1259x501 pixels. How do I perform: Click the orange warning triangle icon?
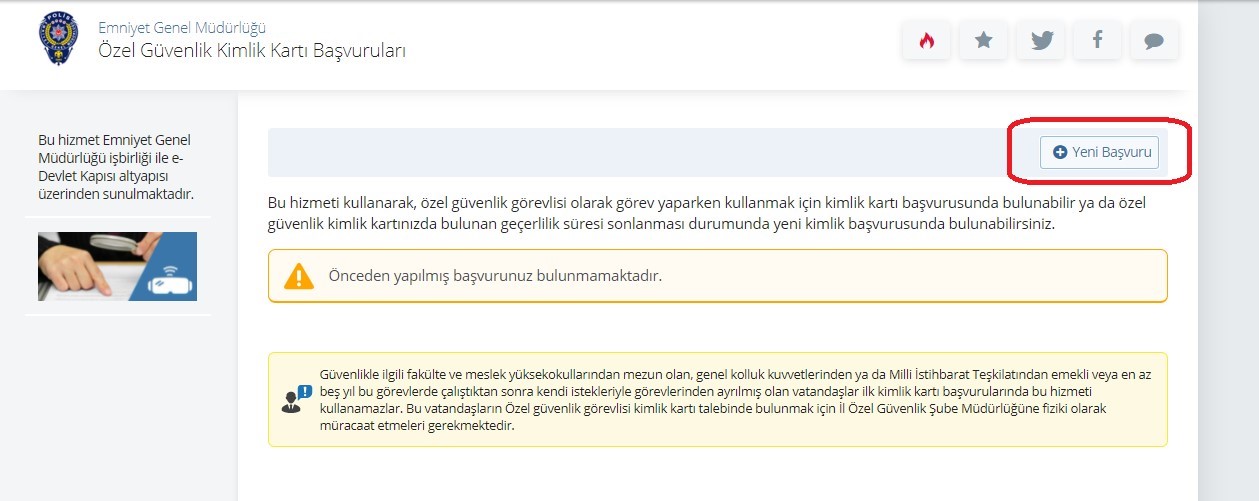click(298, 276)
